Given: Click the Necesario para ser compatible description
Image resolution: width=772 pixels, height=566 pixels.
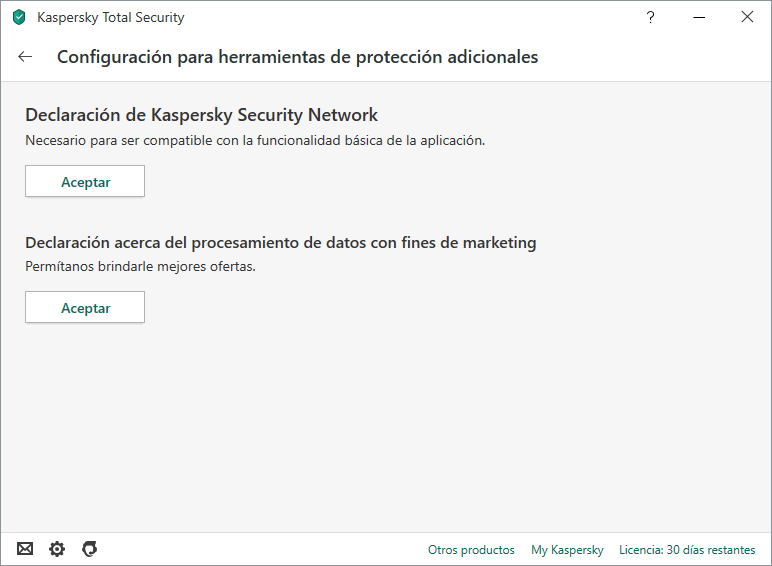Looking at the screenshot, I should coord(254,140).
